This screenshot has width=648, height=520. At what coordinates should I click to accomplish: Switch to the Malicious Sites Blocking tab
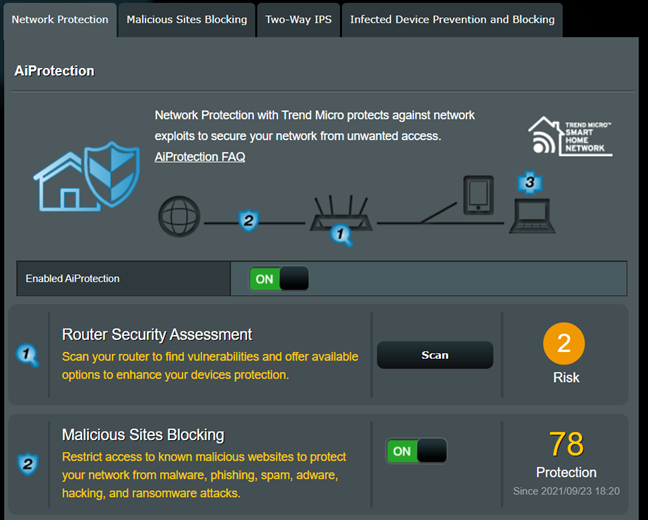187,19
